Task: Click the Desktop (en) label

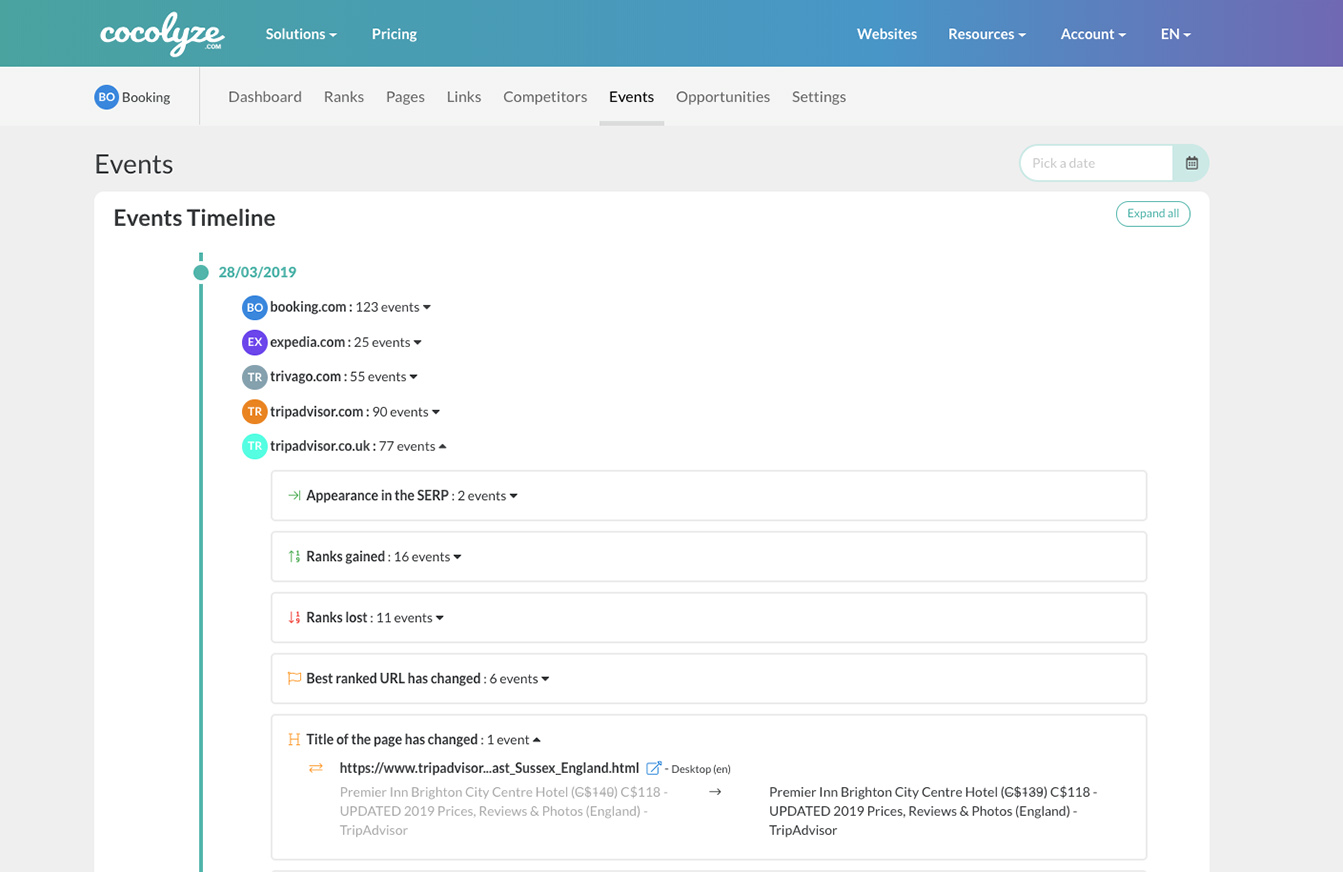Action: click(701, 769)
